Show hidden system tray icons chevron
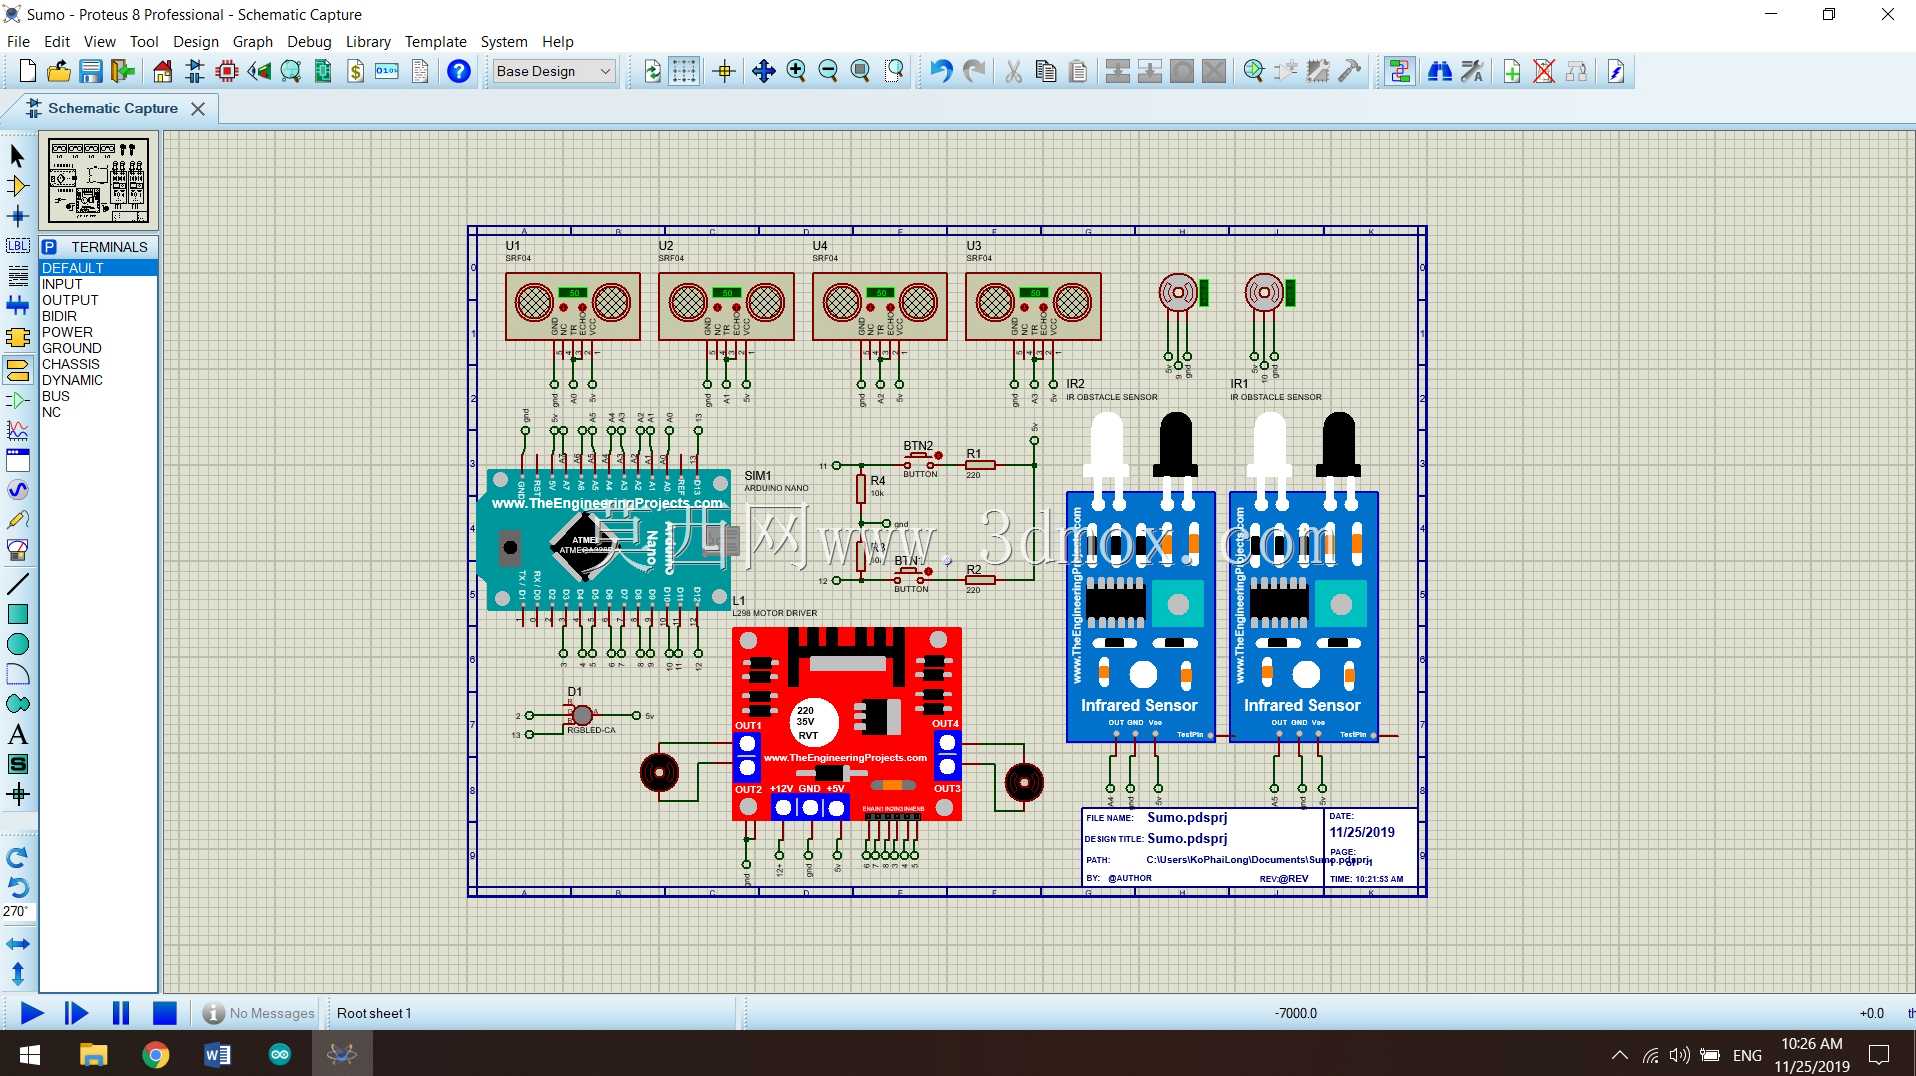The width and height of the screenshot is (1916, 1076). tap(1619, 1055)
